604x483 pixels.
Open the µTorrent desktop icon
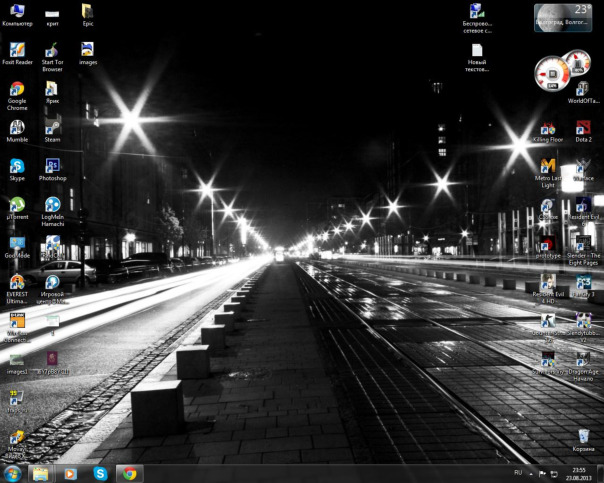point(17,205)
